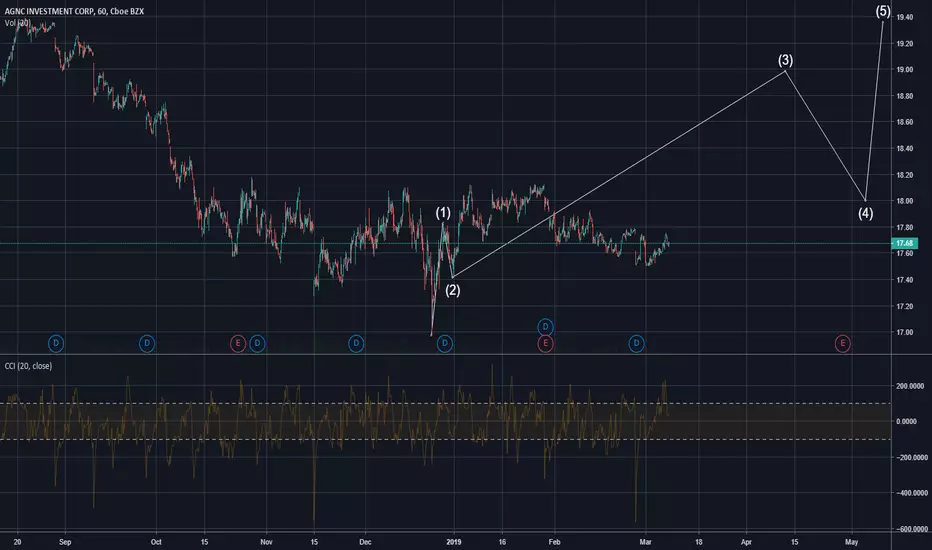The image size is (932, 550).
Task: Click the earnings E marker in late October
Action: 238,343
